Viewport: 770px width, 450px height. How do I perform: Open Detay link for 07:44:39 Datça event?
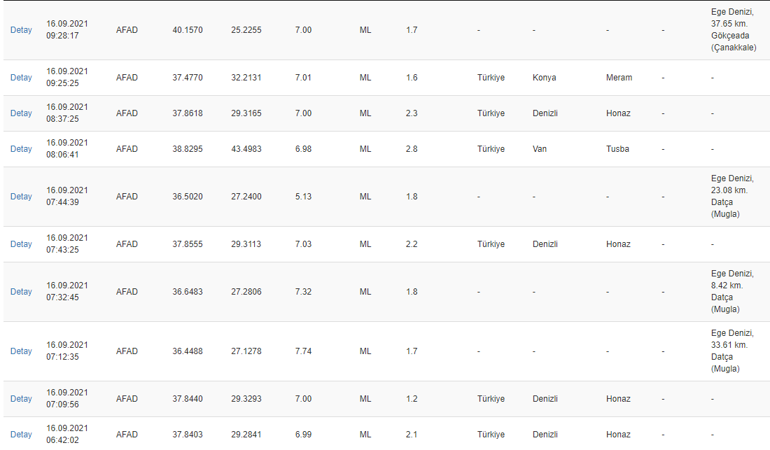point(21,197)
